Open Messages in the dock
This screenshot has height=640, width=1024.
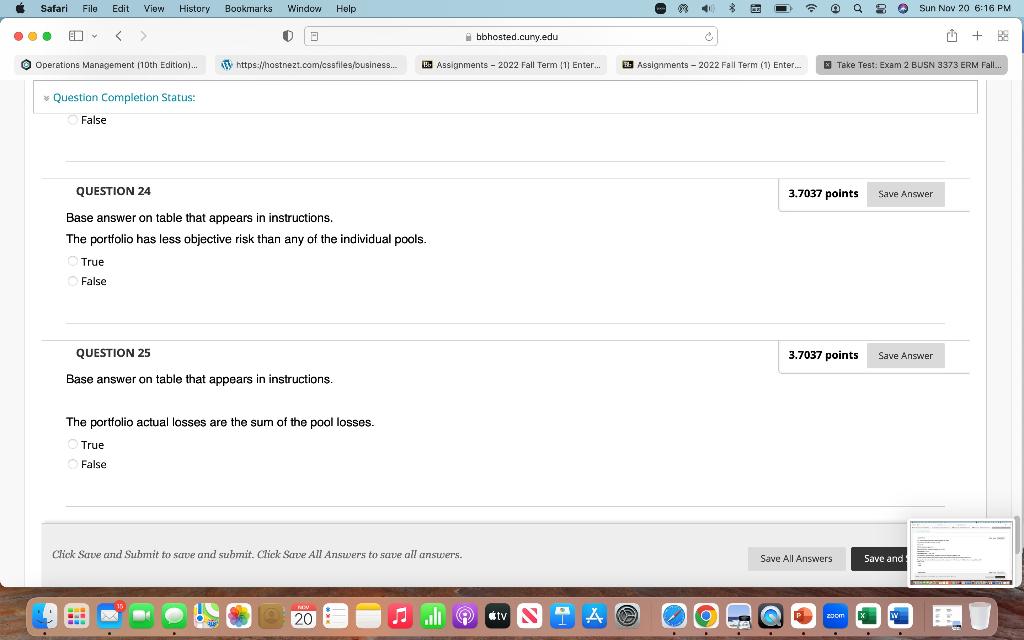point(174,616)
